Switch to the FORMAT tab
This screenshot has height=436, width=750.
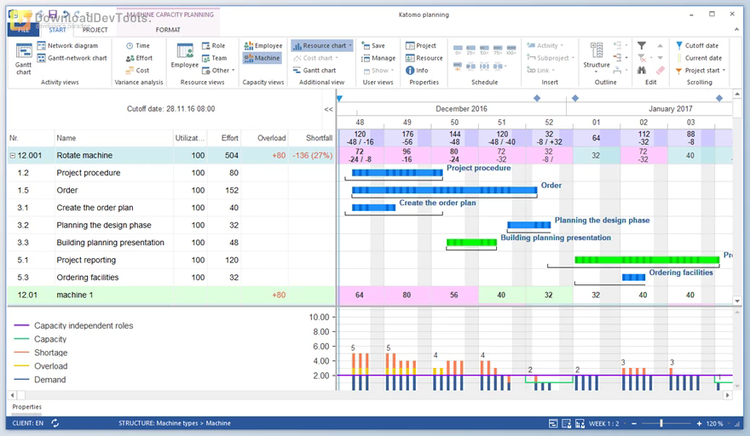pos(168,30)
